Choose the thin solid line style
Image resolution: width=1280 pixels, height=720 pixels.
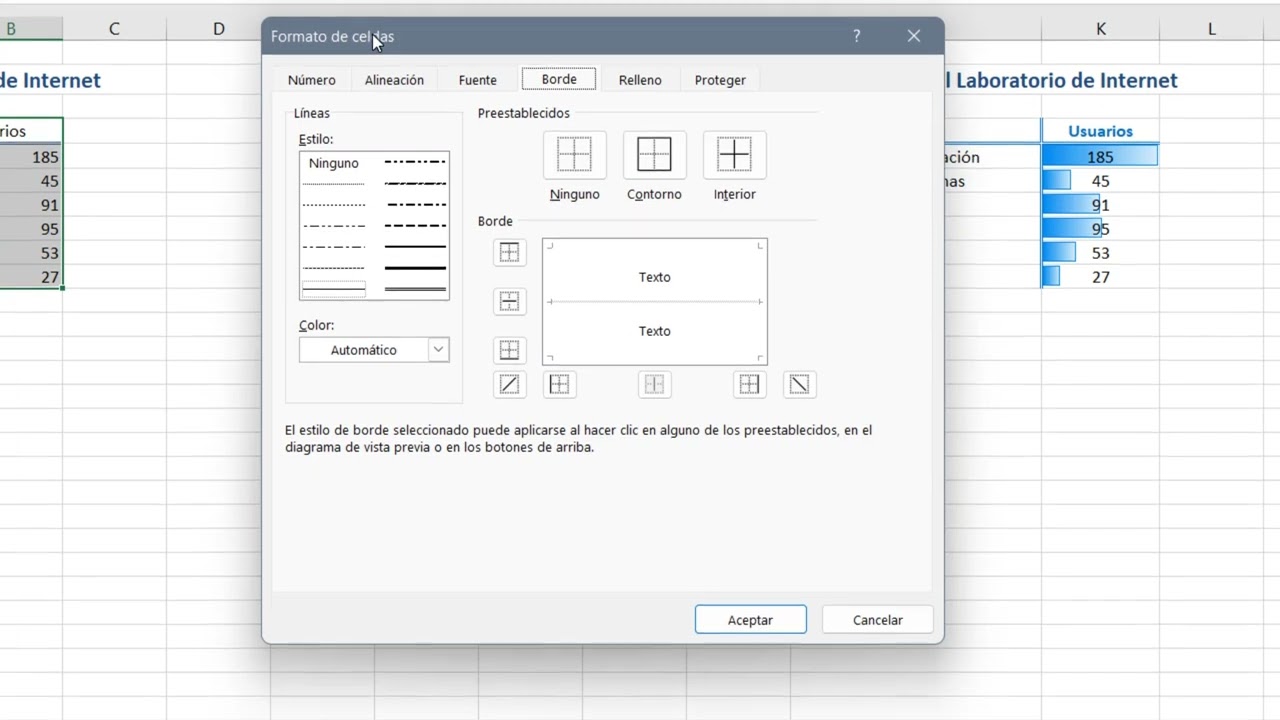tap(334, 289)
